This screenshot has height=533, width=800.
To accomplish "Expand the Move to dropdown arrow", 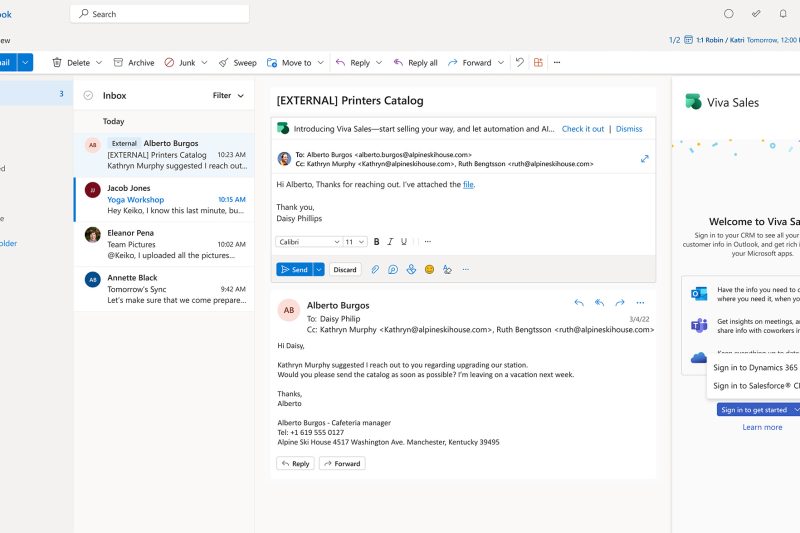I will (x=320, y=63).
